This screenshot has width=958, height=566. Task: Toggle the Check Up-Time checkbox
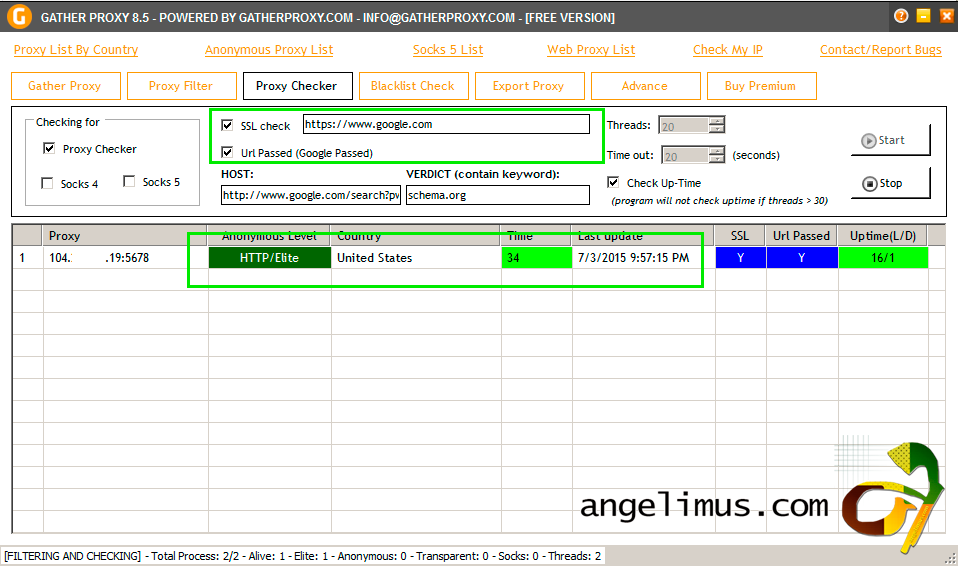coord(613,182)
